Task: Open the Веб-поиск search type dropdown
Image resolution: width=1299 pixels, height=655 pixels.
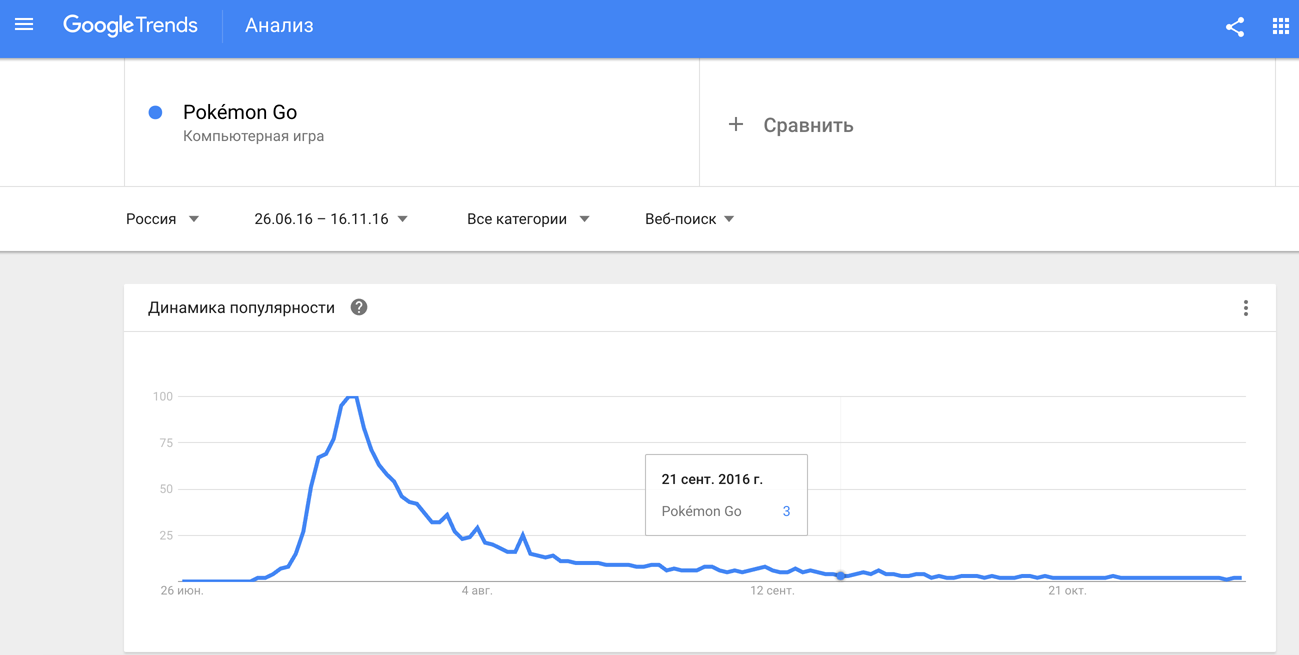Action: tap(690, 219)
